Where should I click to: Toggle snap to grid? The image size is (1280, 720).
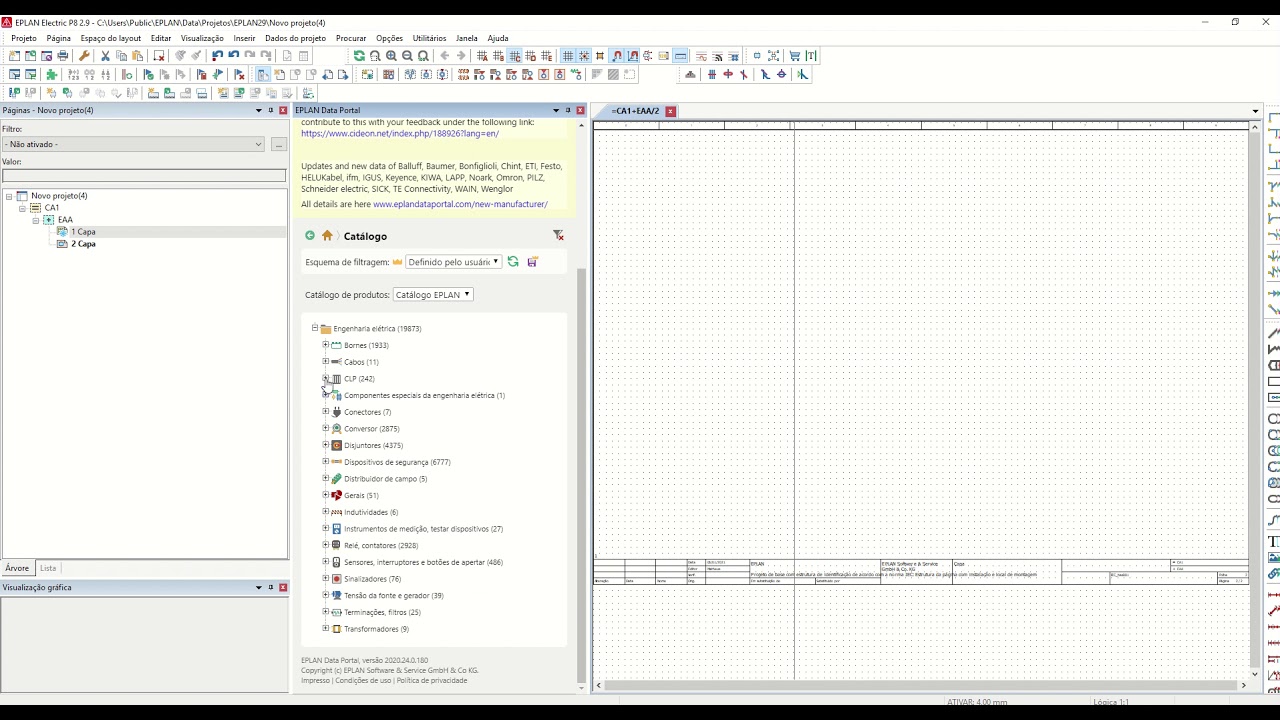tap(584, 56)
